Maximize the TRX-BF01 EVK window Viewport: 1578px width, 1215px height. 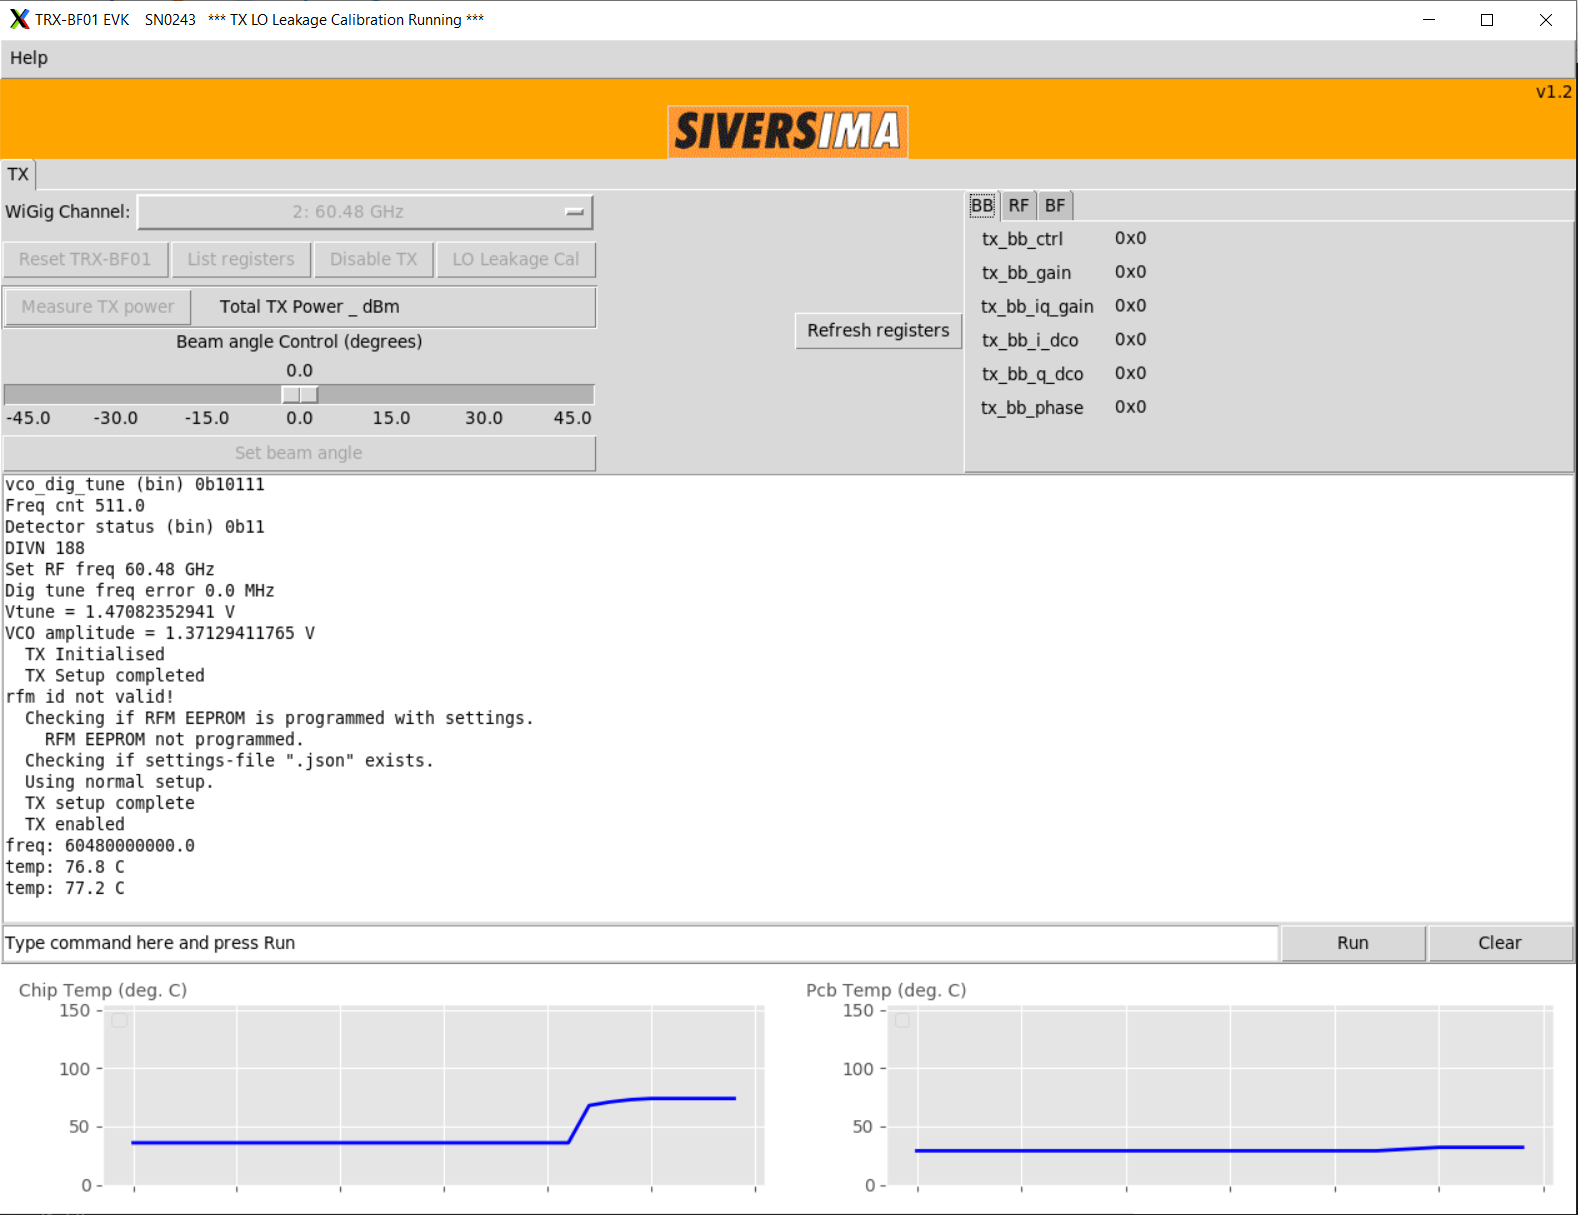pyautogui.click(x=1487, y=20)
